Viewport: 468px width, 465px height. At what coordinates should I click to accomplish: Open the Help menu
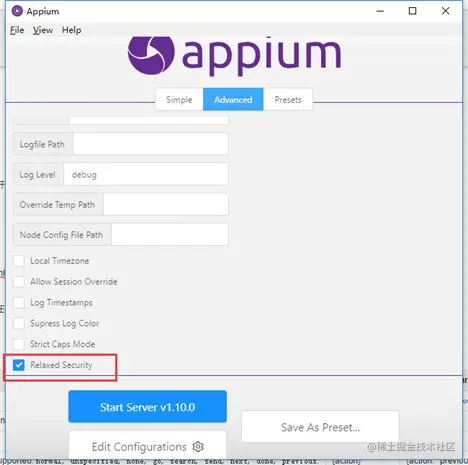[x=71, y=30]
